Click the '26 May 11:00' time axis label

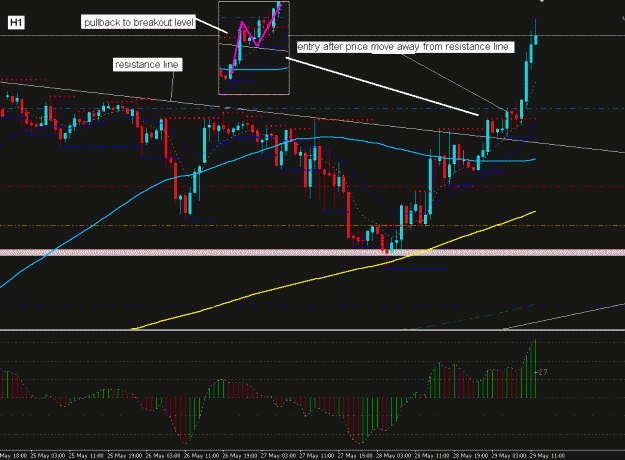pyautogui.click(x=202, y=456)
